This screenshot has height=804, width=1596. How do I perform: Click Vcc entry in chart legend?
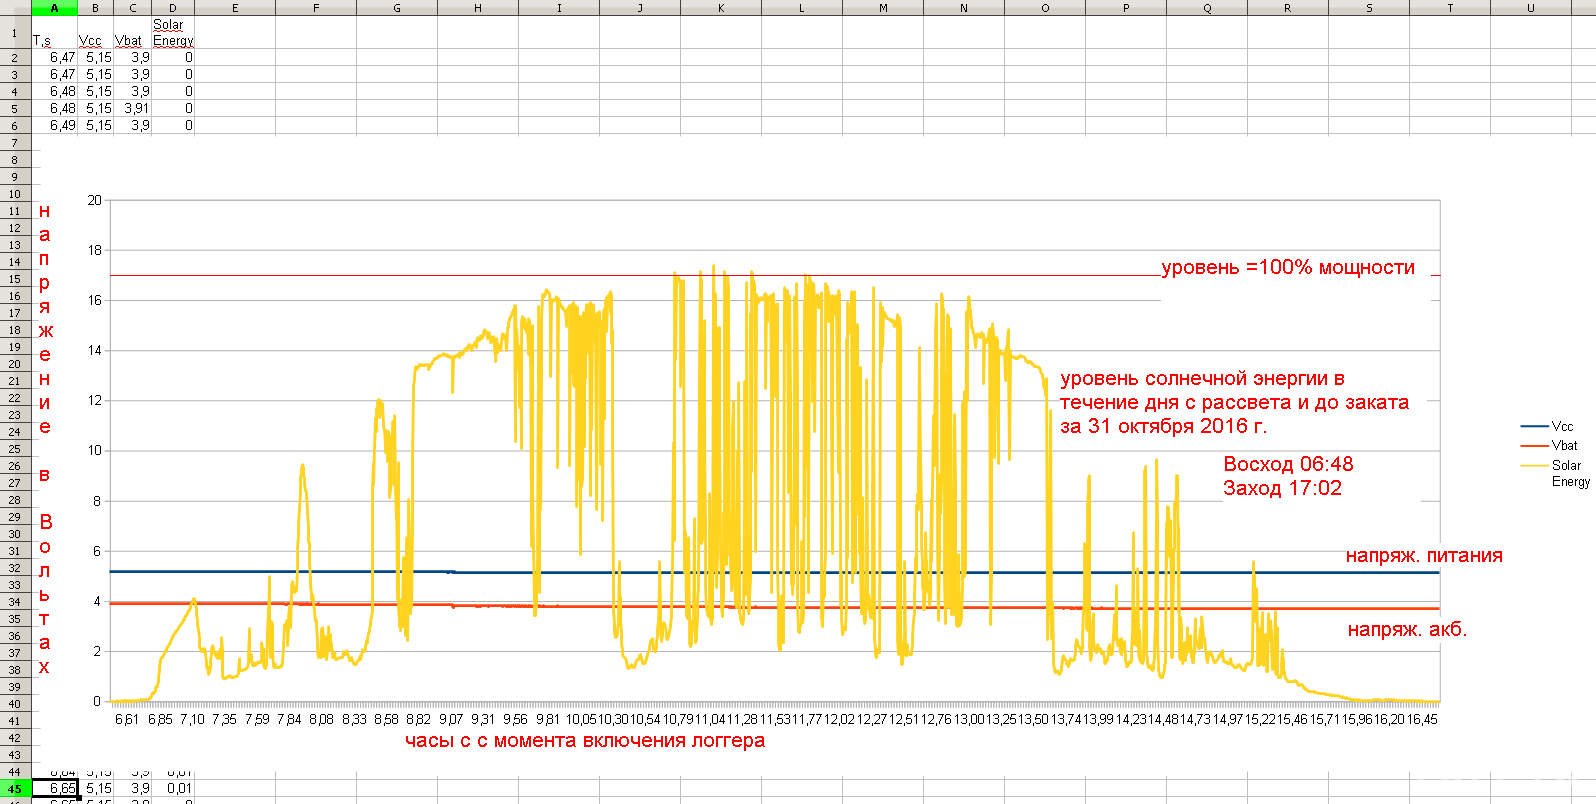(1561, 426)
